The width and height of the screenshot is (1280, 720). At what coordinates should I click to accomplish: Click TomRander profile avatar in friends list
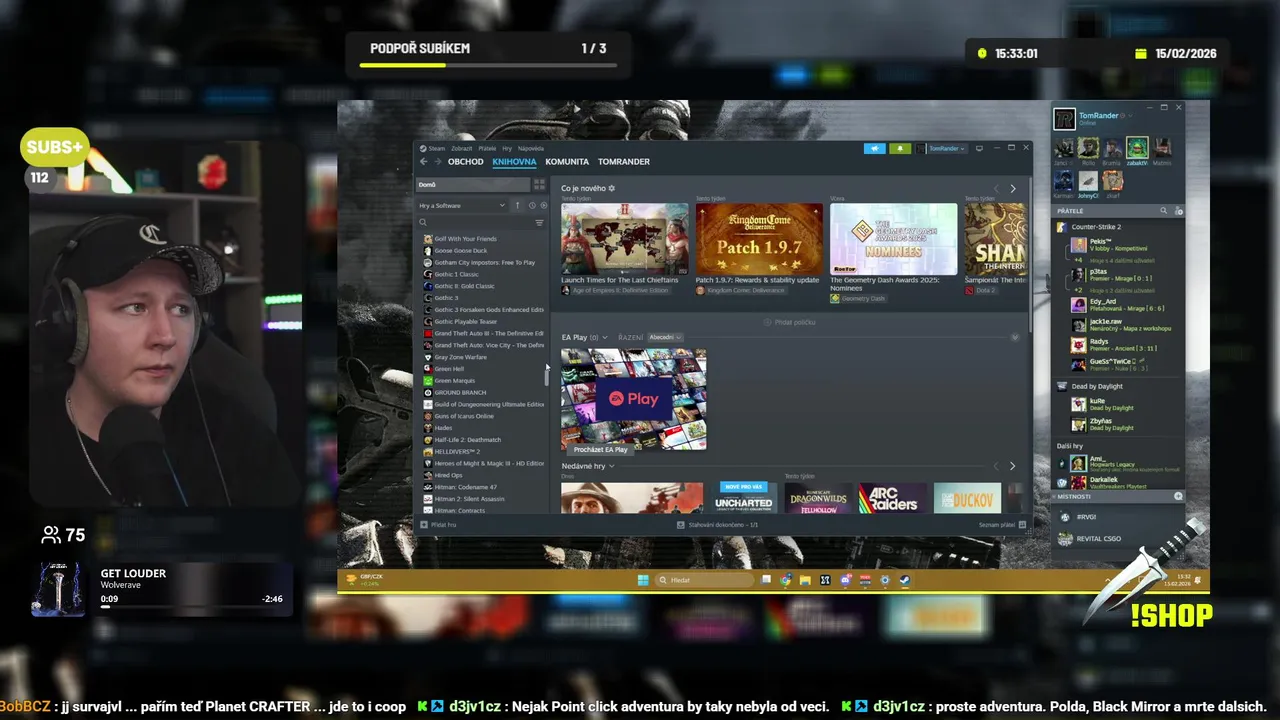pyautogui.click(x=1064, y=119)
